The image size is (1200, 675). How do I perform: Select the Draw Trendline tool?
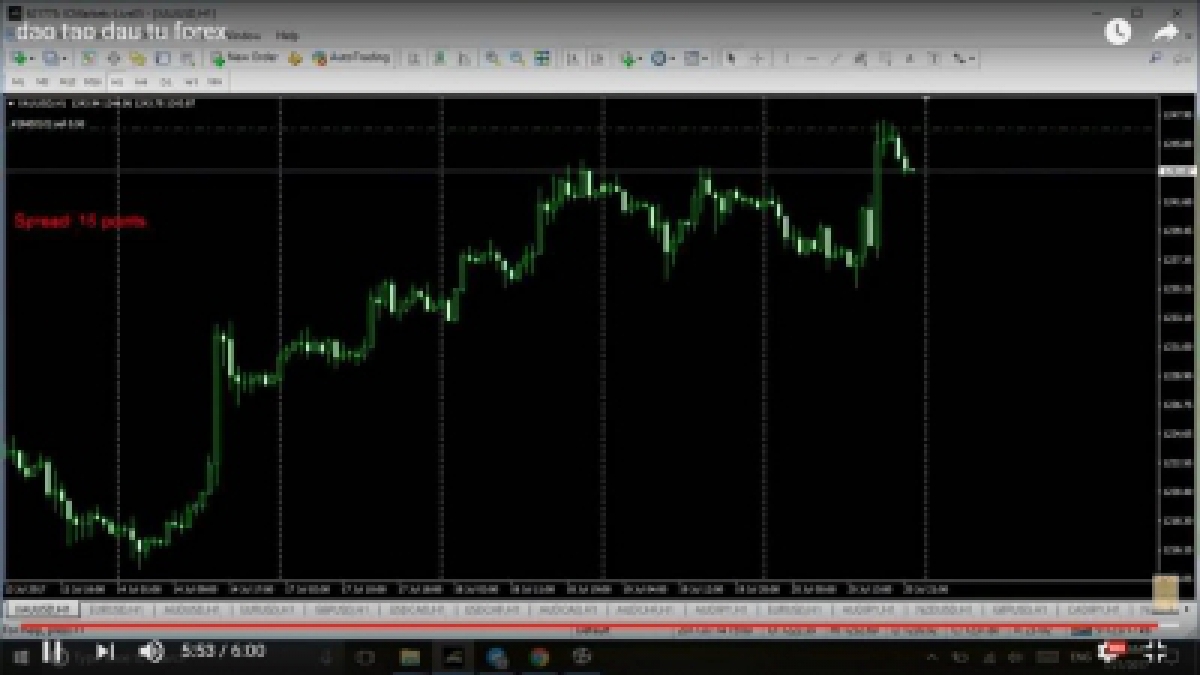(x=836, y=59)
